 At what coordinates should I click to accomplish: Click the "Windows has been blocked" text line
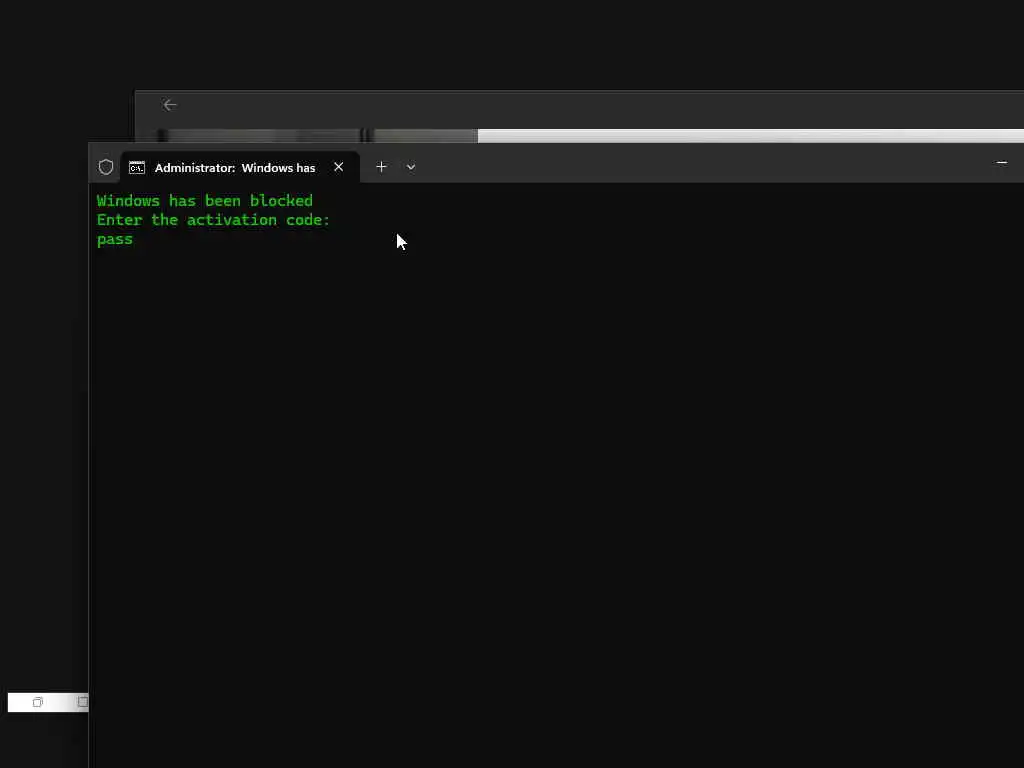point(204,200)
